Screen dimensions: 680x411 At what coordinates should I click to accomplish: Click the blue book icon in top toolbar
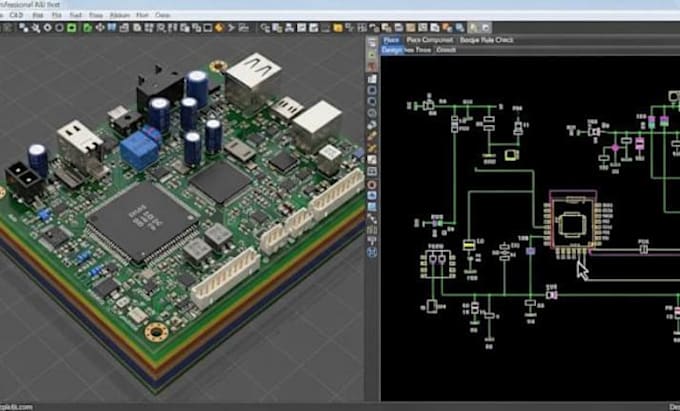pyautogui.click(x=111, y=28)
